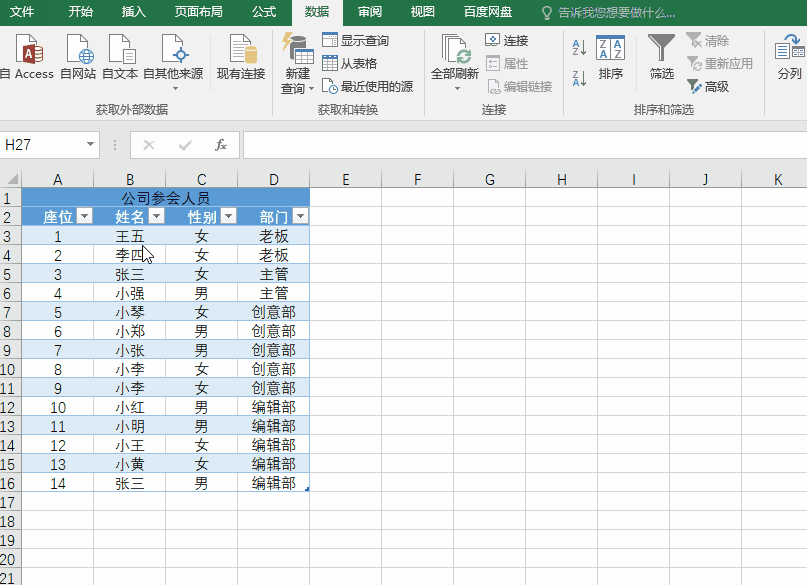This screenshot has width=807, height=585.
Task: Clear filter (清除) button
Action: 708,40
